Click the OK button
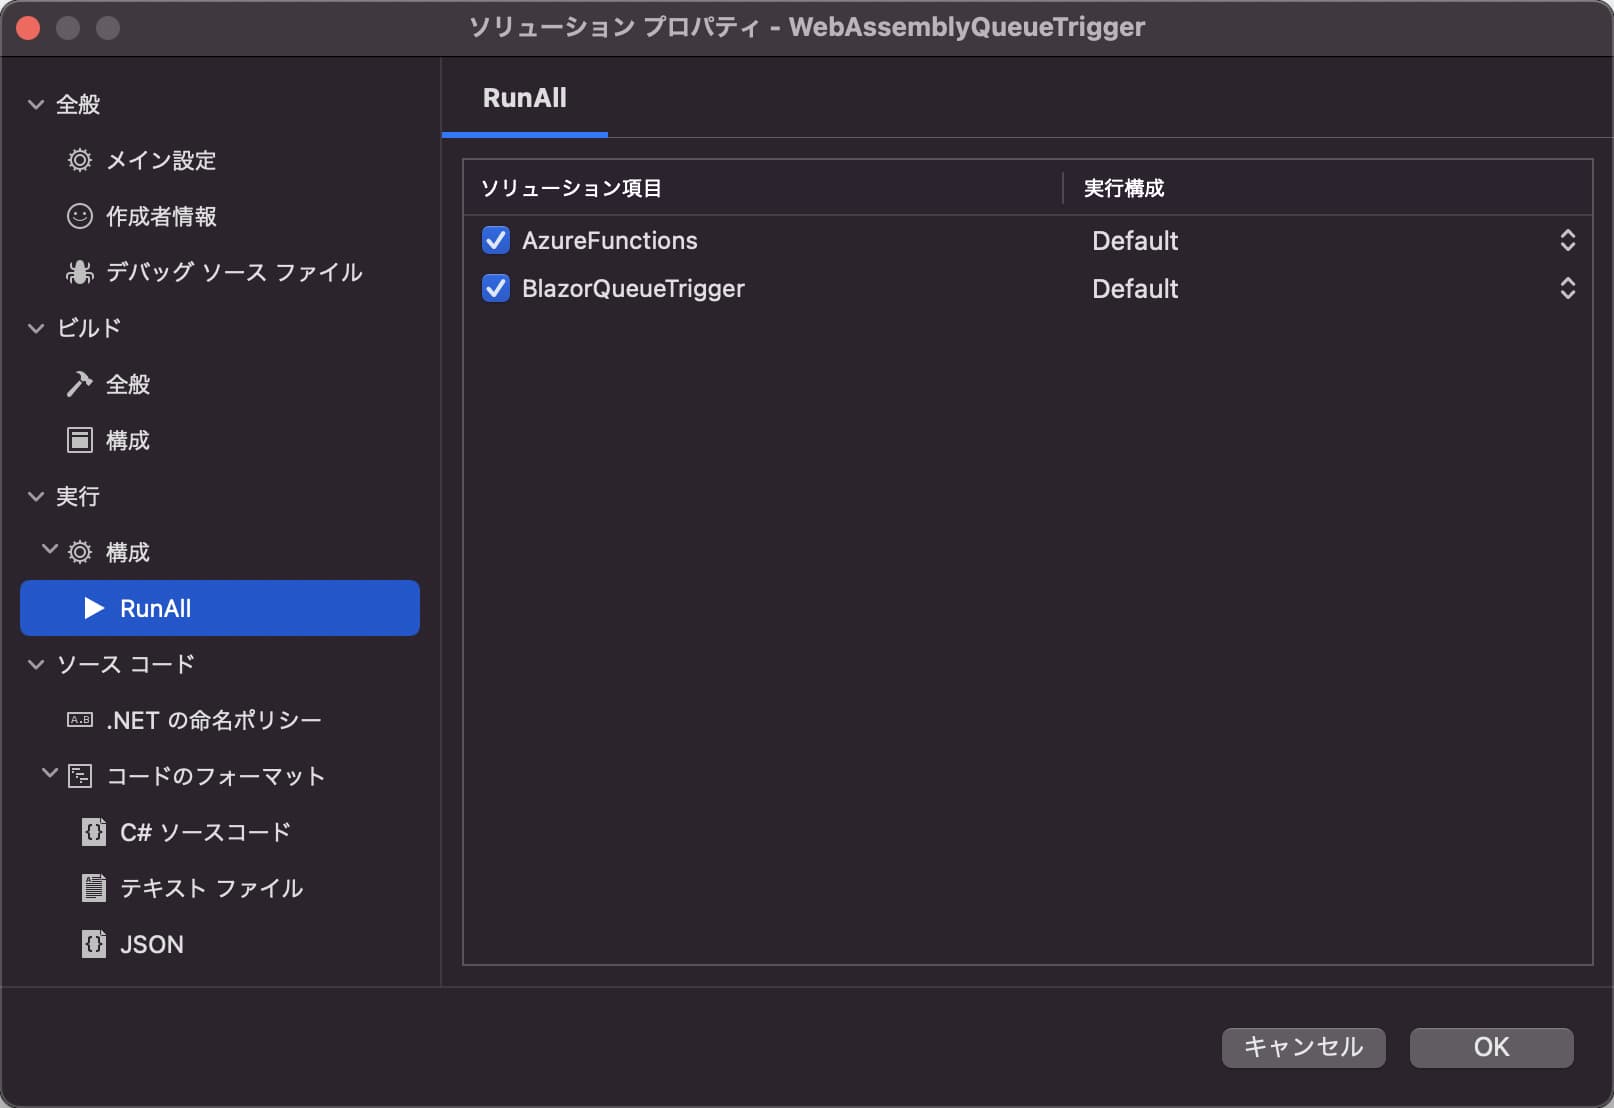Image resolution: width=1614 pixels, height=1108 pixels. click(x=1491, y=1047)
